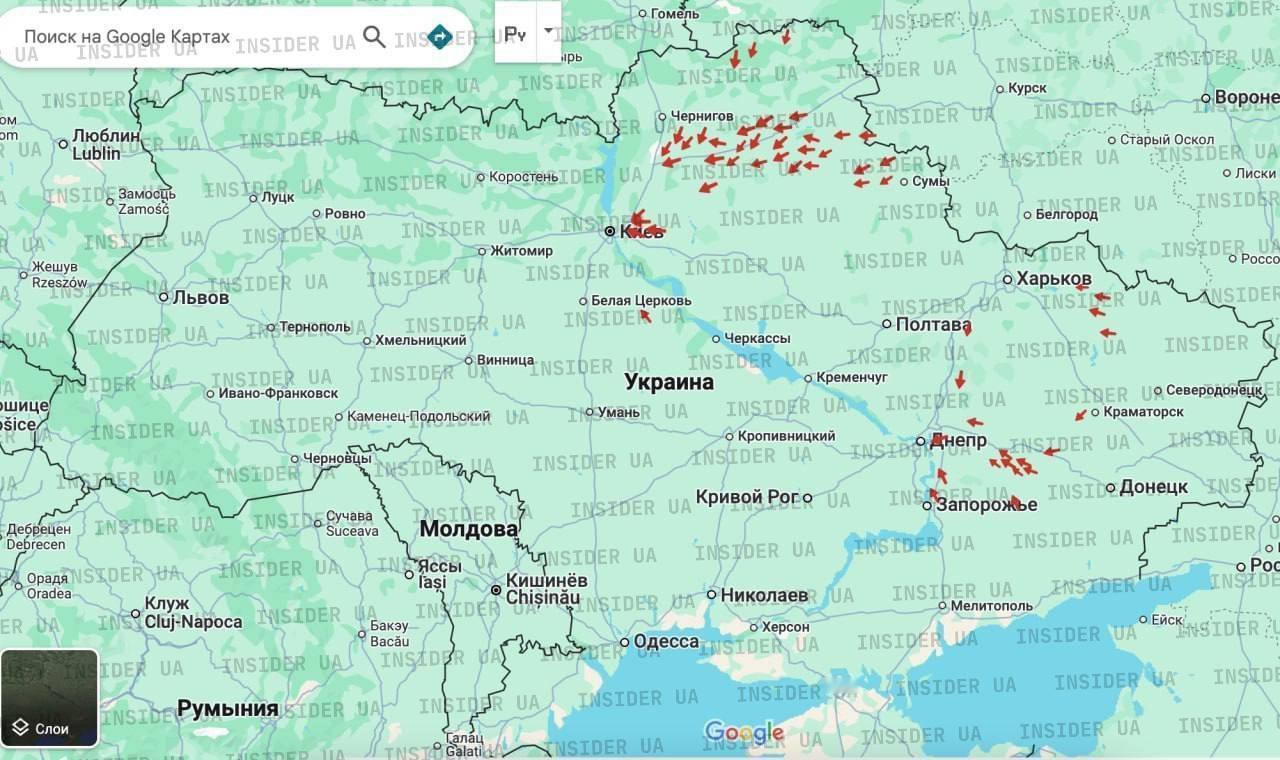Select the 'Луцк' city label

pos(278,197)
